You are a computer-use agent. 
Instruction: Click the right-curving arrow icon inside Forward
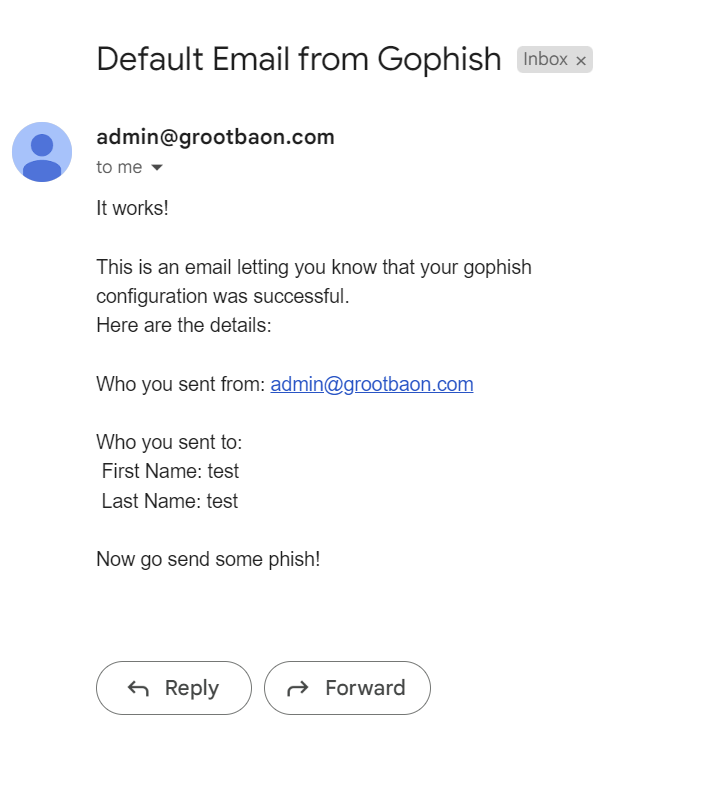coord(297,688)
